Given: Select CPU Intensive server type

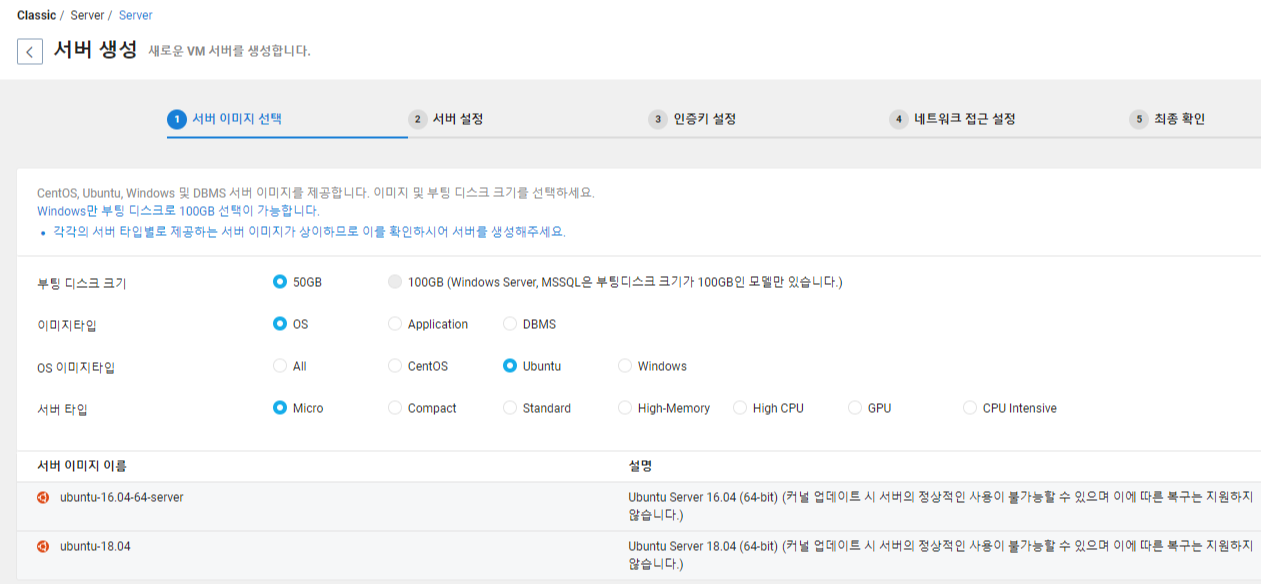Looking at the screenshot, I should (970, 408).
